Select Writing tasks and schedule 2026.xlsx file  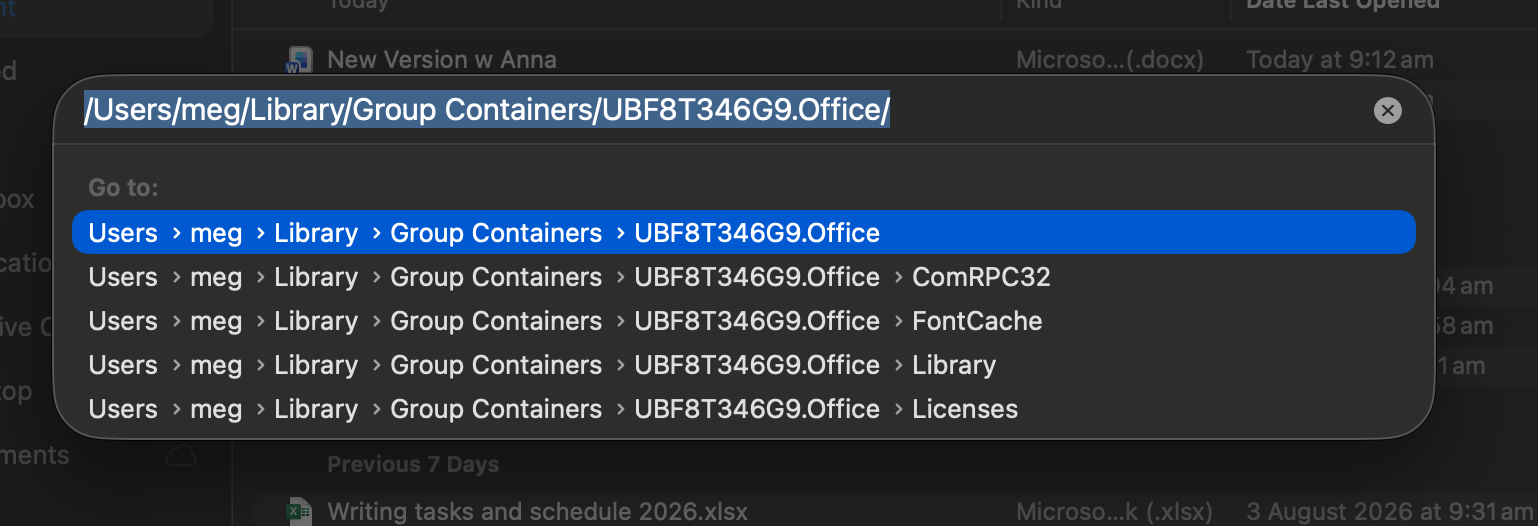point(538,512)
